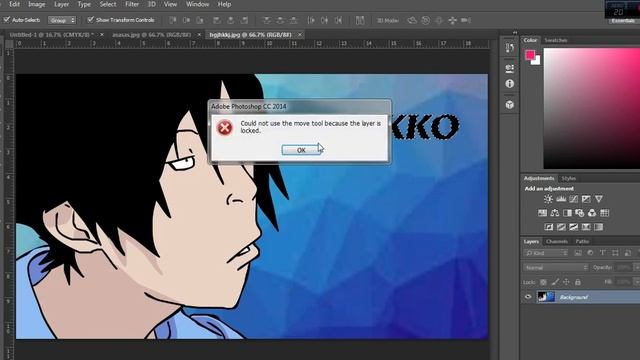Open the Filter menu
Viewport: 640px width, 360px height.
(x=132, y=4)
